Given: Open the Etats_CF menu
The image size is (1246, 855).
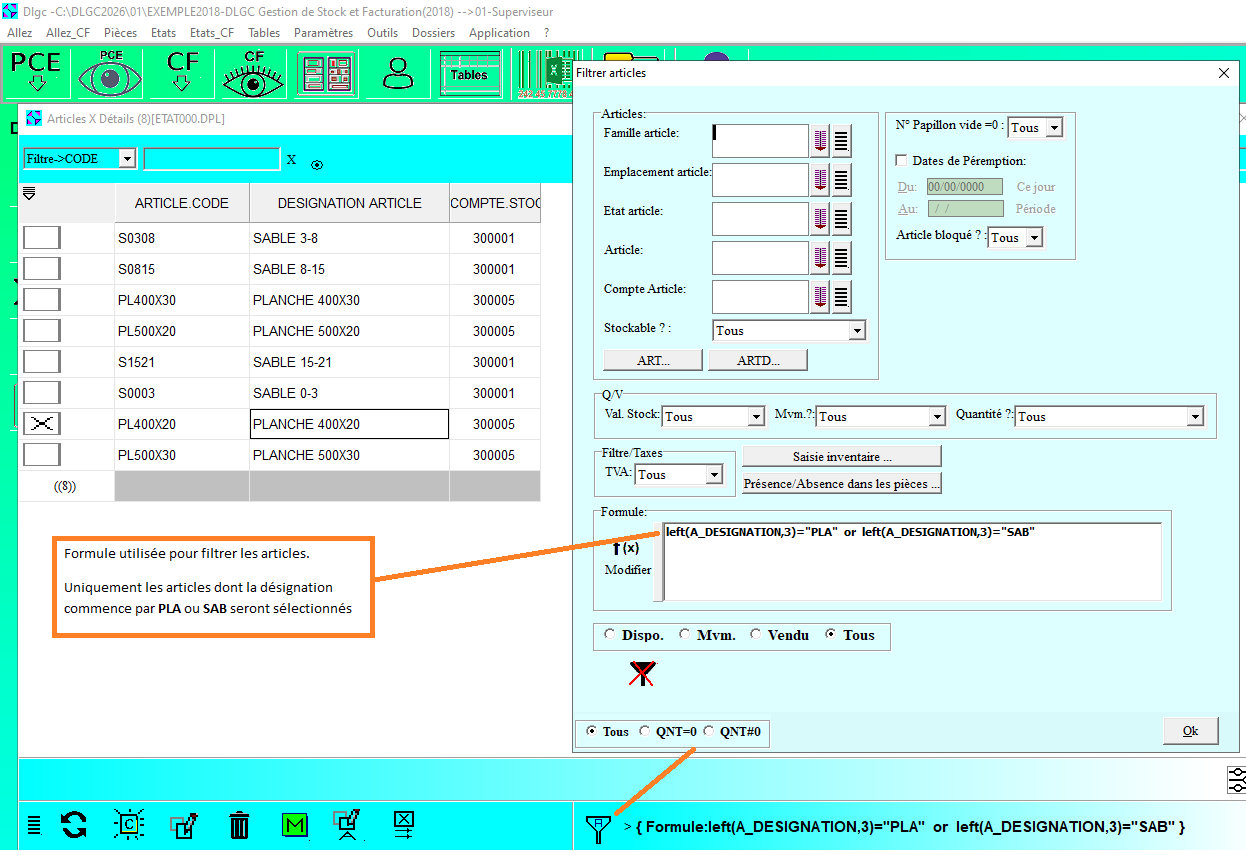Looking at the screenshot, I should 212,32.
